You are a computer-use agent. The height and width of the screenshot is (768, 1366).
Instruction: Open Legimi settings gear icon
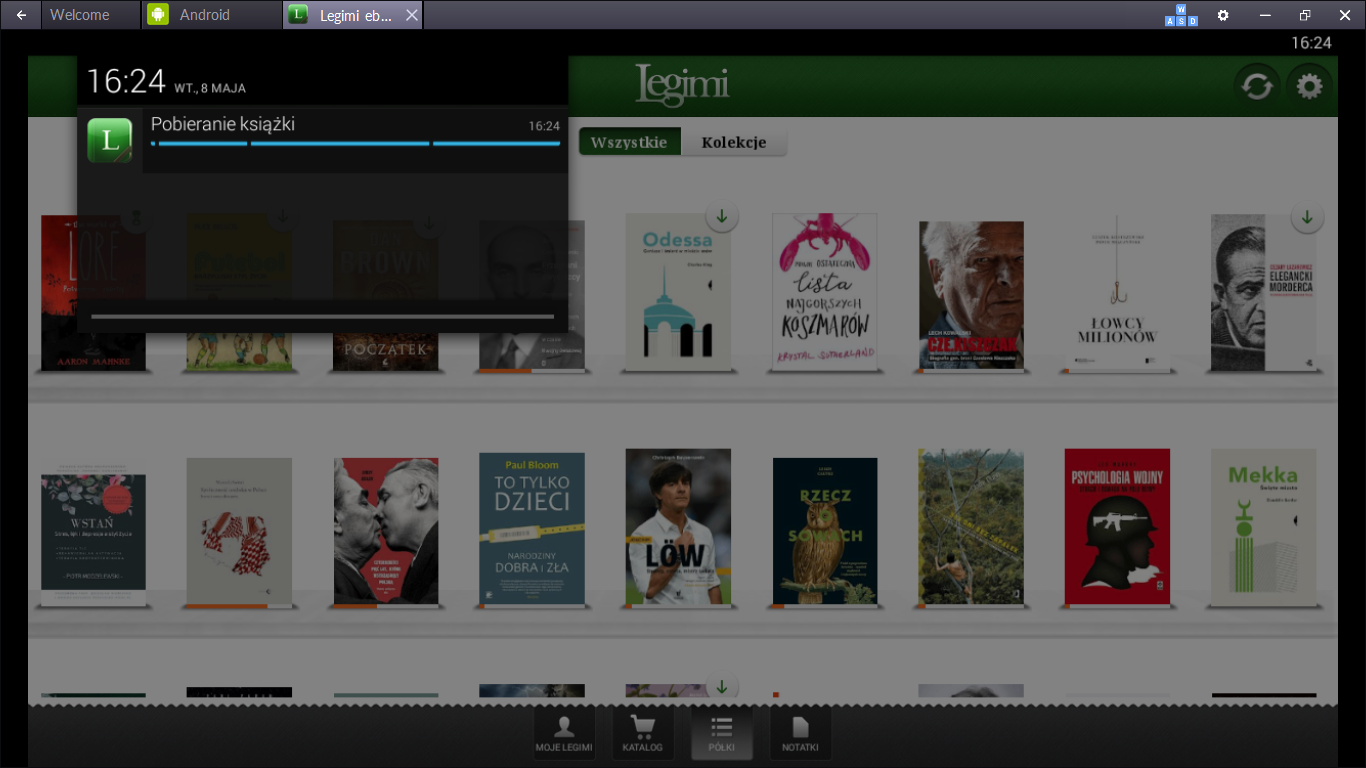1309,87
